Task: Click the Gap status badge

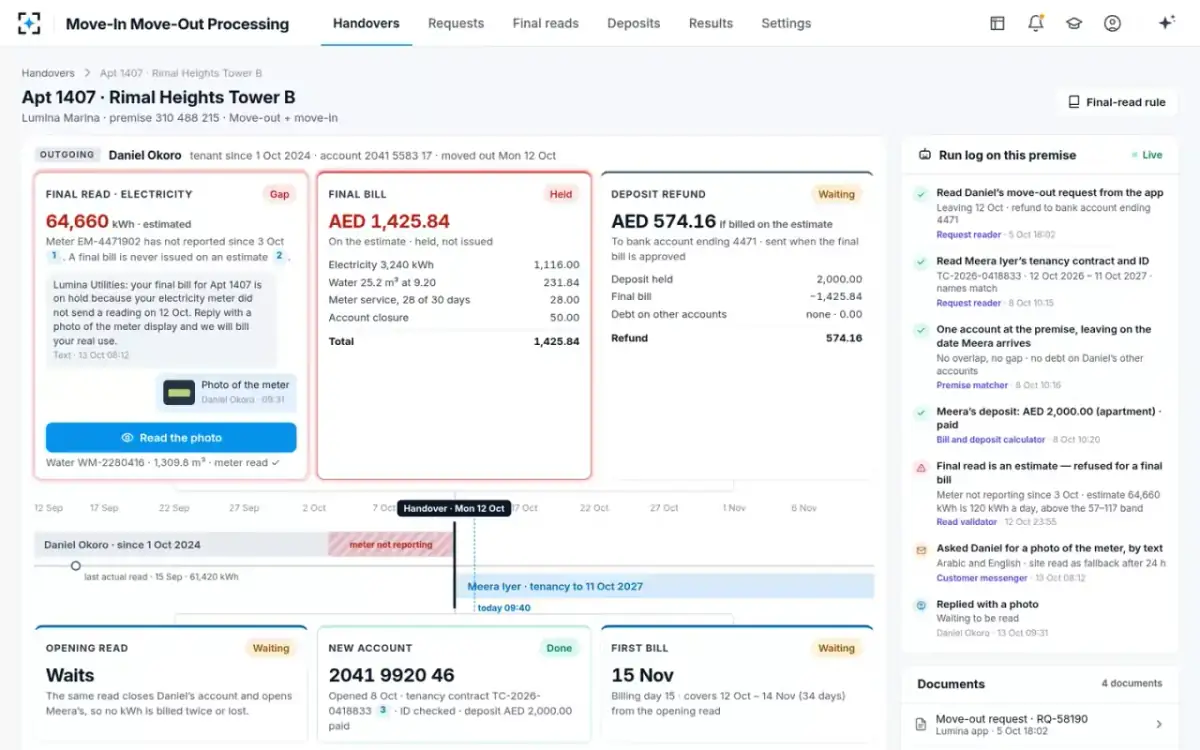Action: click(280, 194)
